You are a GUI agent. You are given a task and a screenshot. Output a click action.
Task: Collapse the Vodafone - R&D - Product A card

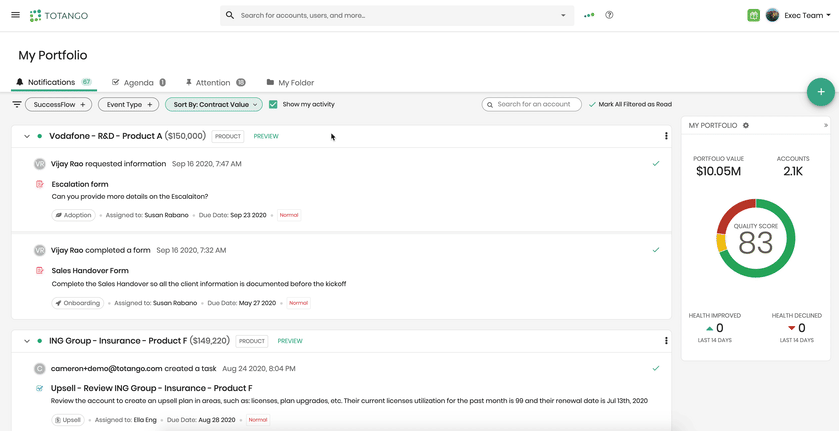click(26, 136)
